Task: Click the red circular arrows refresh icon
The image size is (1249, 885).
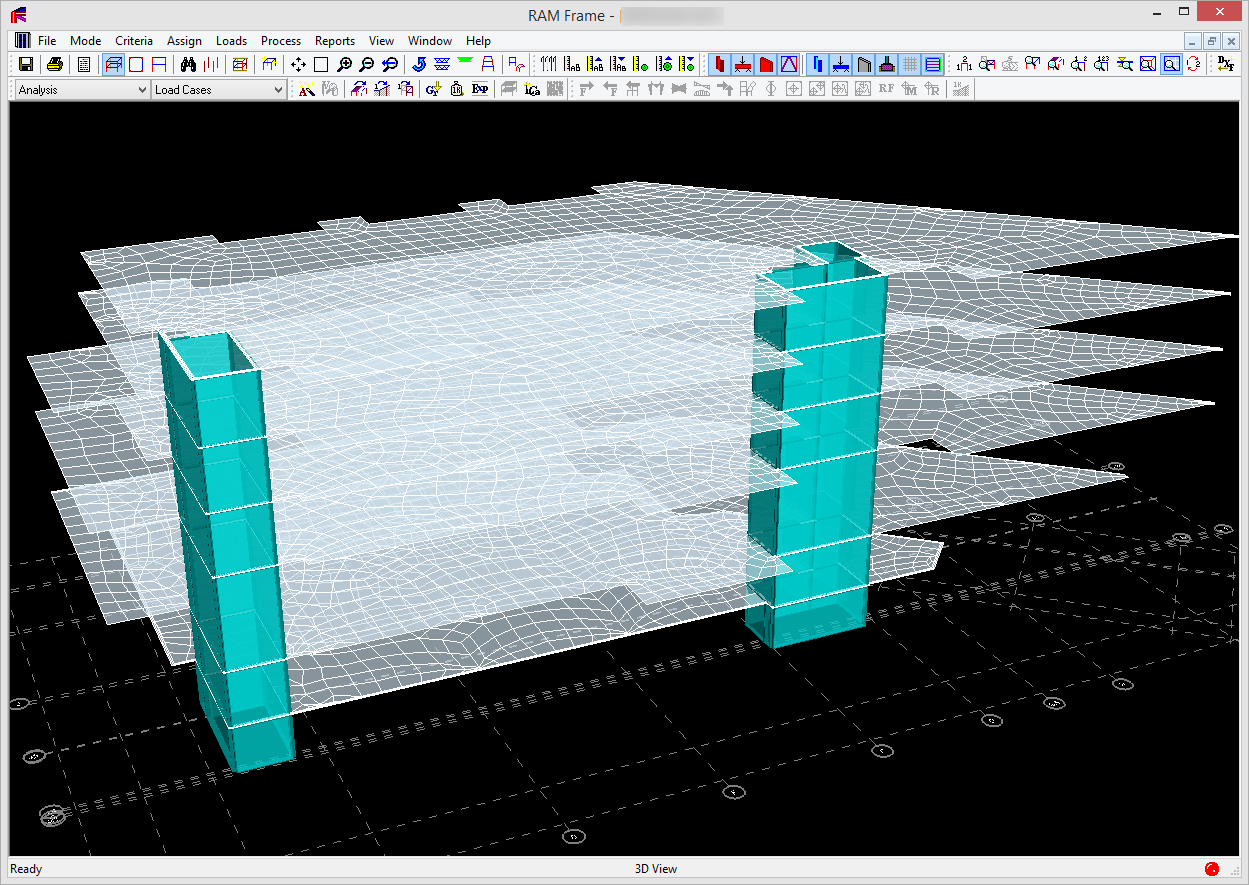Action: click(1193, 64)
